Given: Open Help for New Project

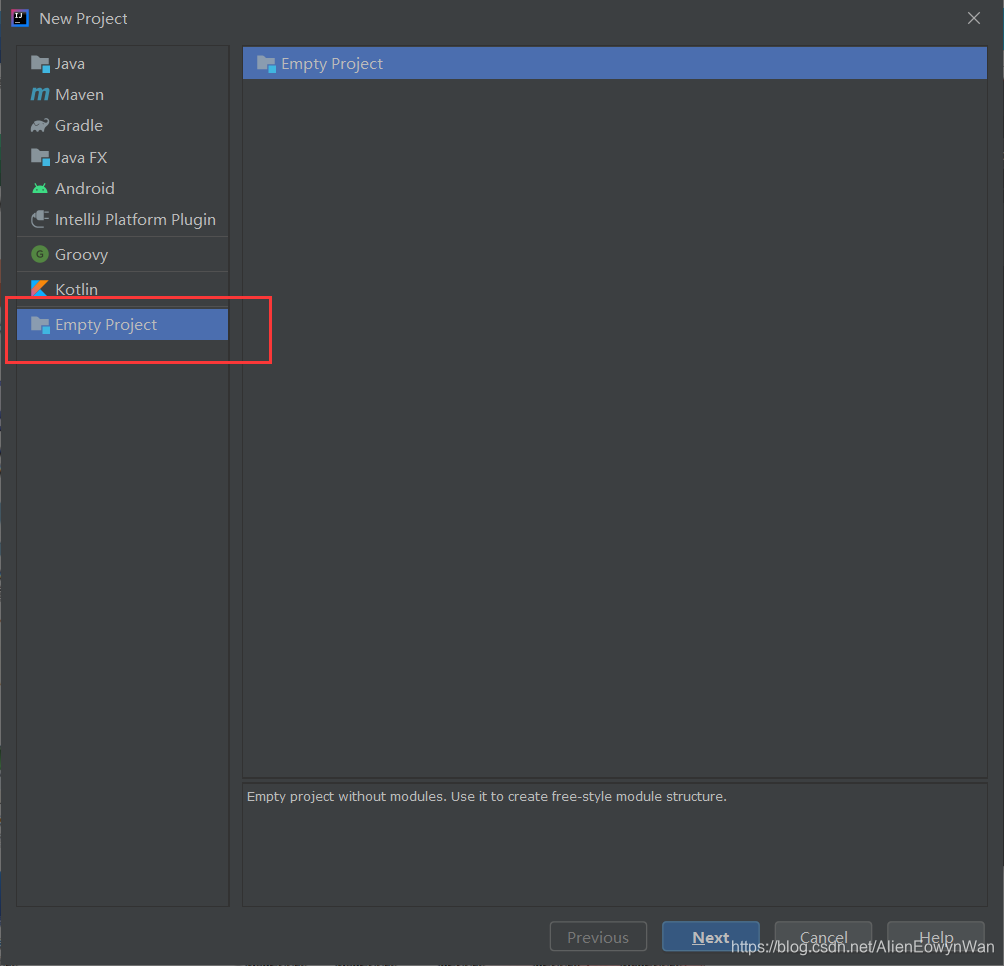Looking at the screenshot, I should pyautogui.click(x=935, y=937).
